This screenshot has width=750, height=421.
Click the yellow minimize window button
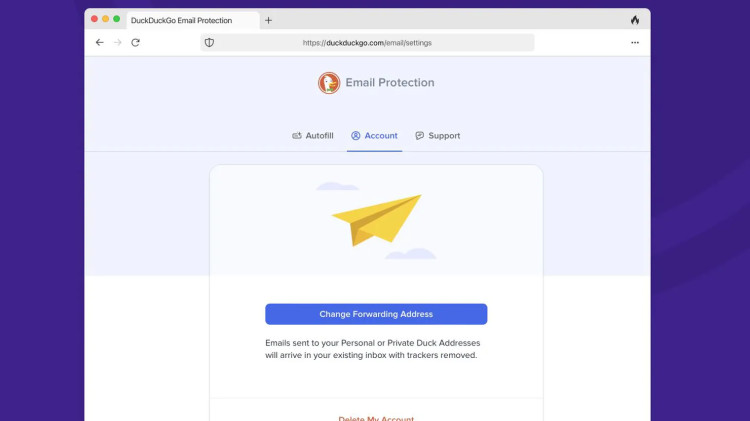pos(105,19)
